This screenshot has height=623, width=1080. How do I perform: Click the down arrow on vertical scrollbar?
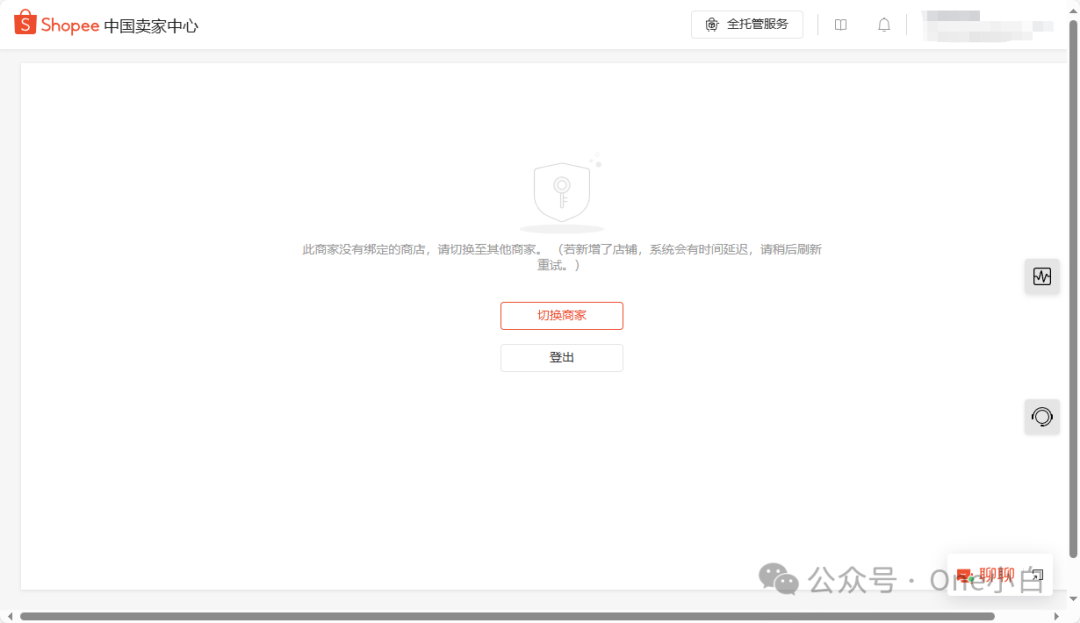[x=1073, y=600]
